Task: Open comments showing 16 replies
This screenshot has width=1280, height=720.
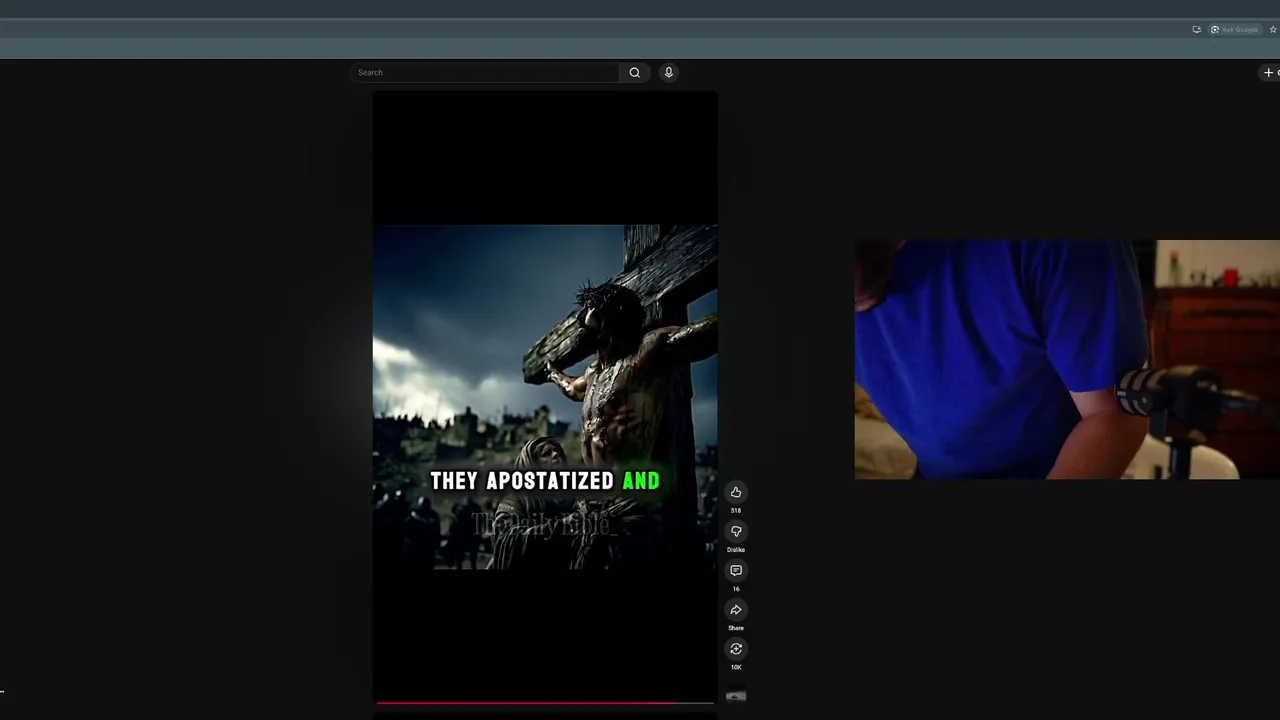Action: pos(736,570)
